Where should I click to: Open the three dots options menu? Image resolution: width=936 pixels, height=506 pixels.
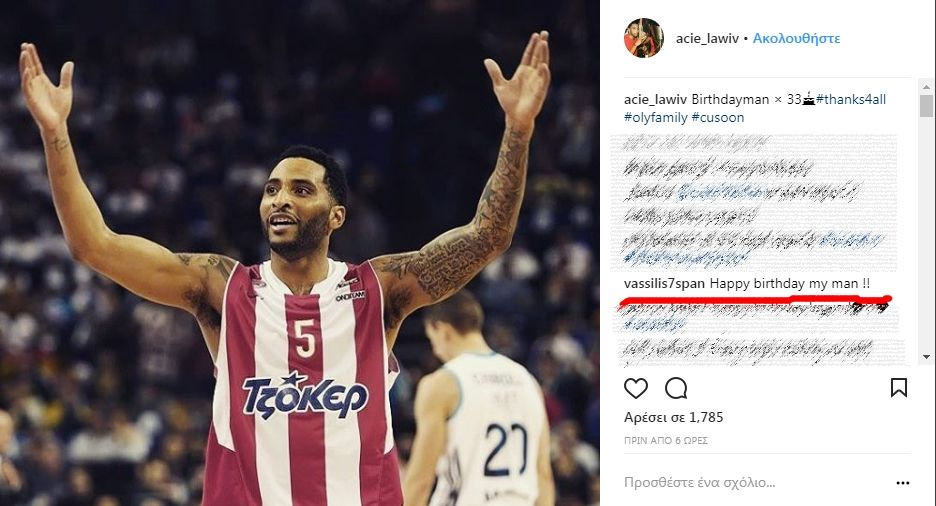pyautogui.click(x=903, y=483)
